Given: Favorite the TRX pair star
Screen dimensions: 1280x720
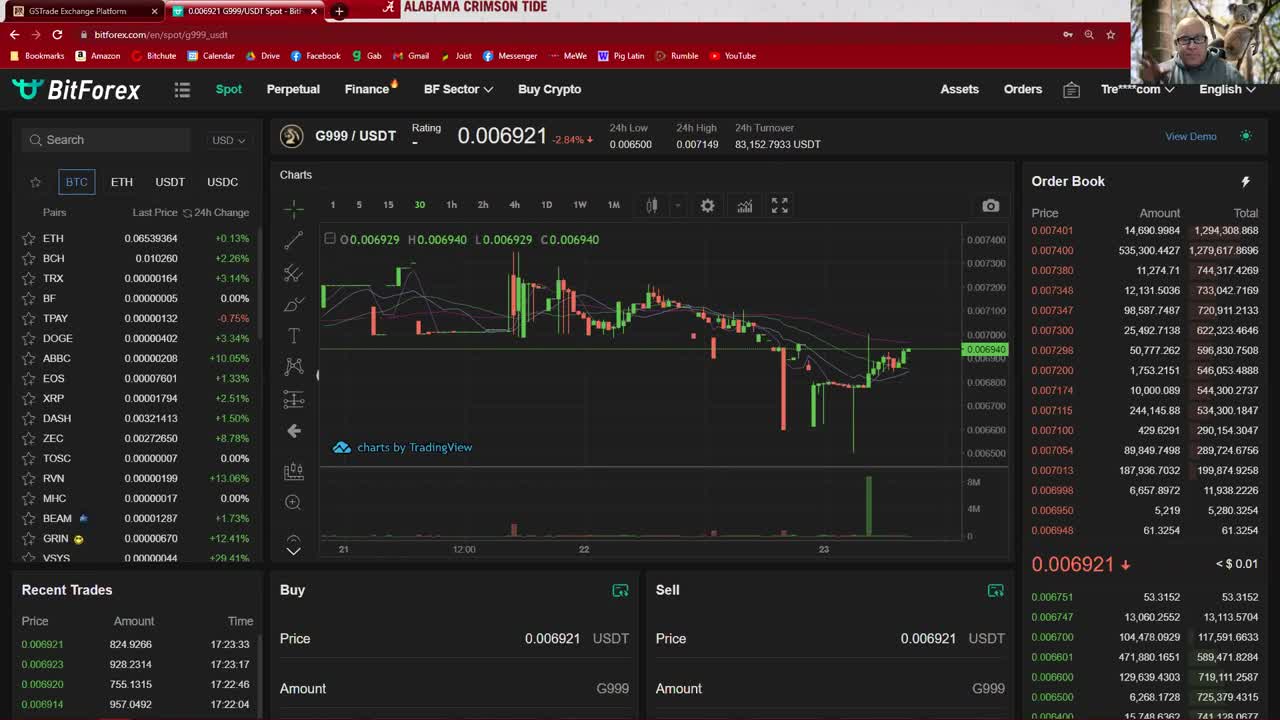Looking at the screenshot, I should (28, 278).
